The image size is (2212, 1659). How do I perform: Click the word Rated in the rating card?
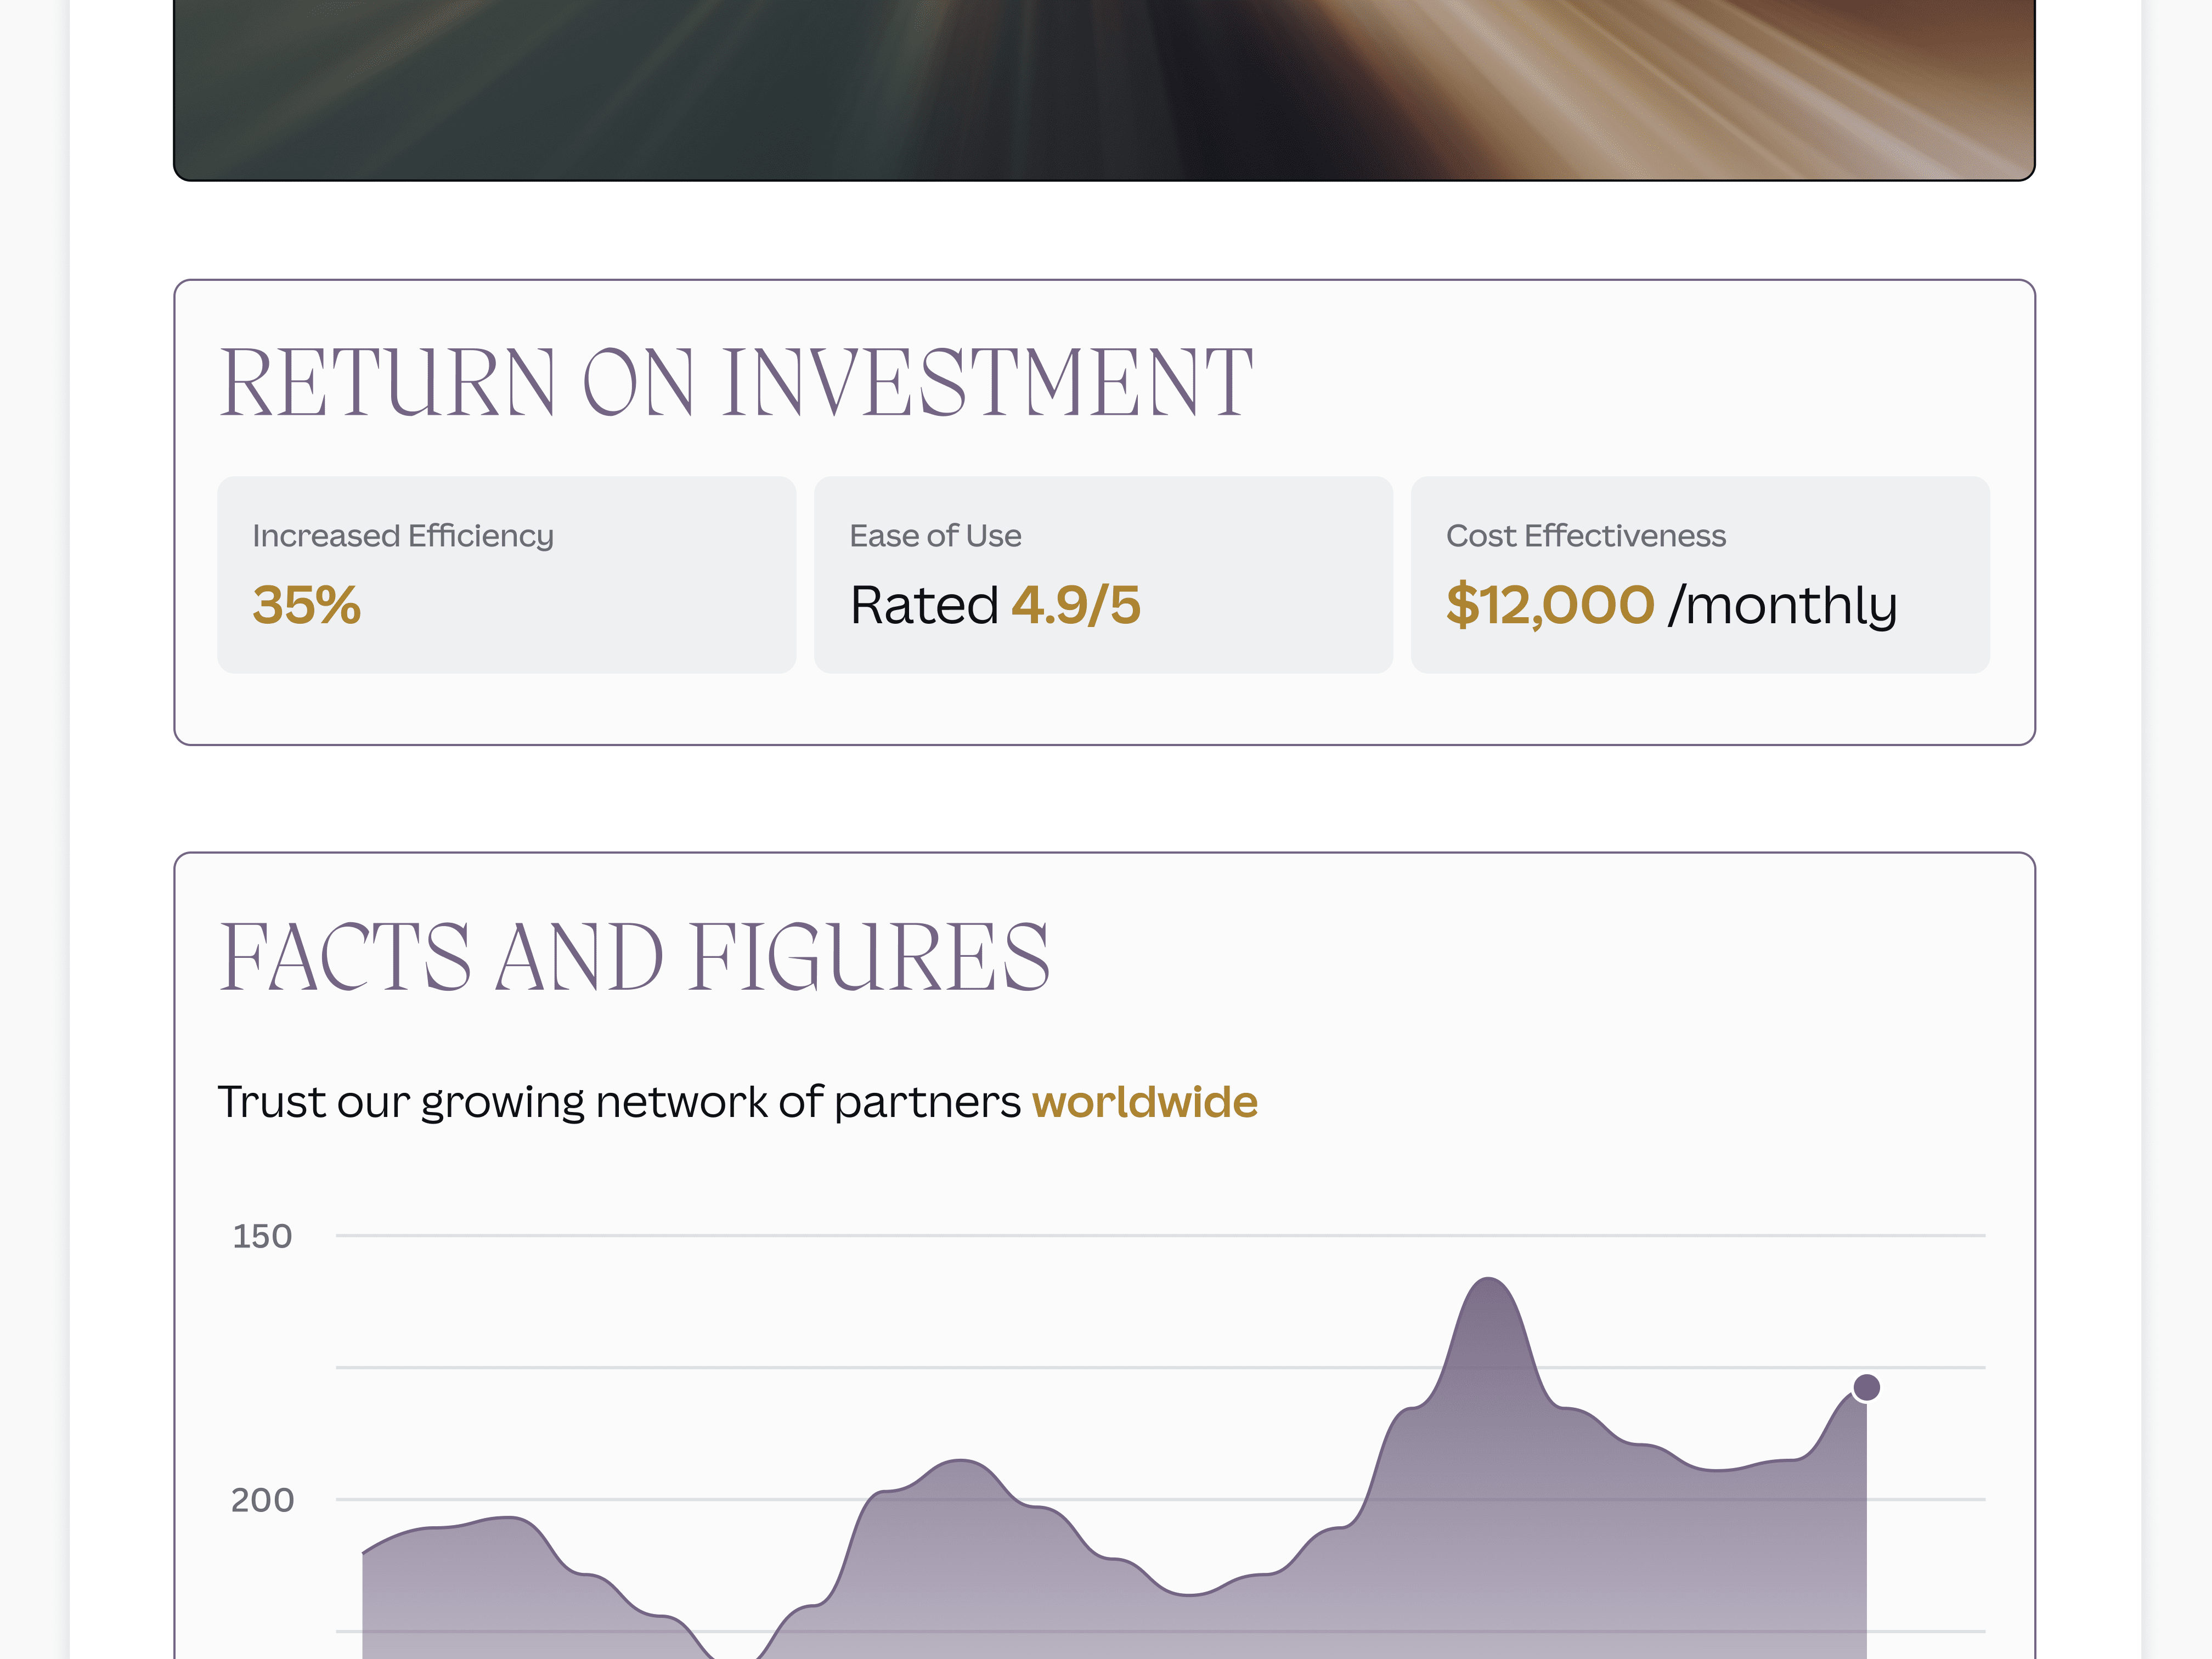tap(924, 605)
